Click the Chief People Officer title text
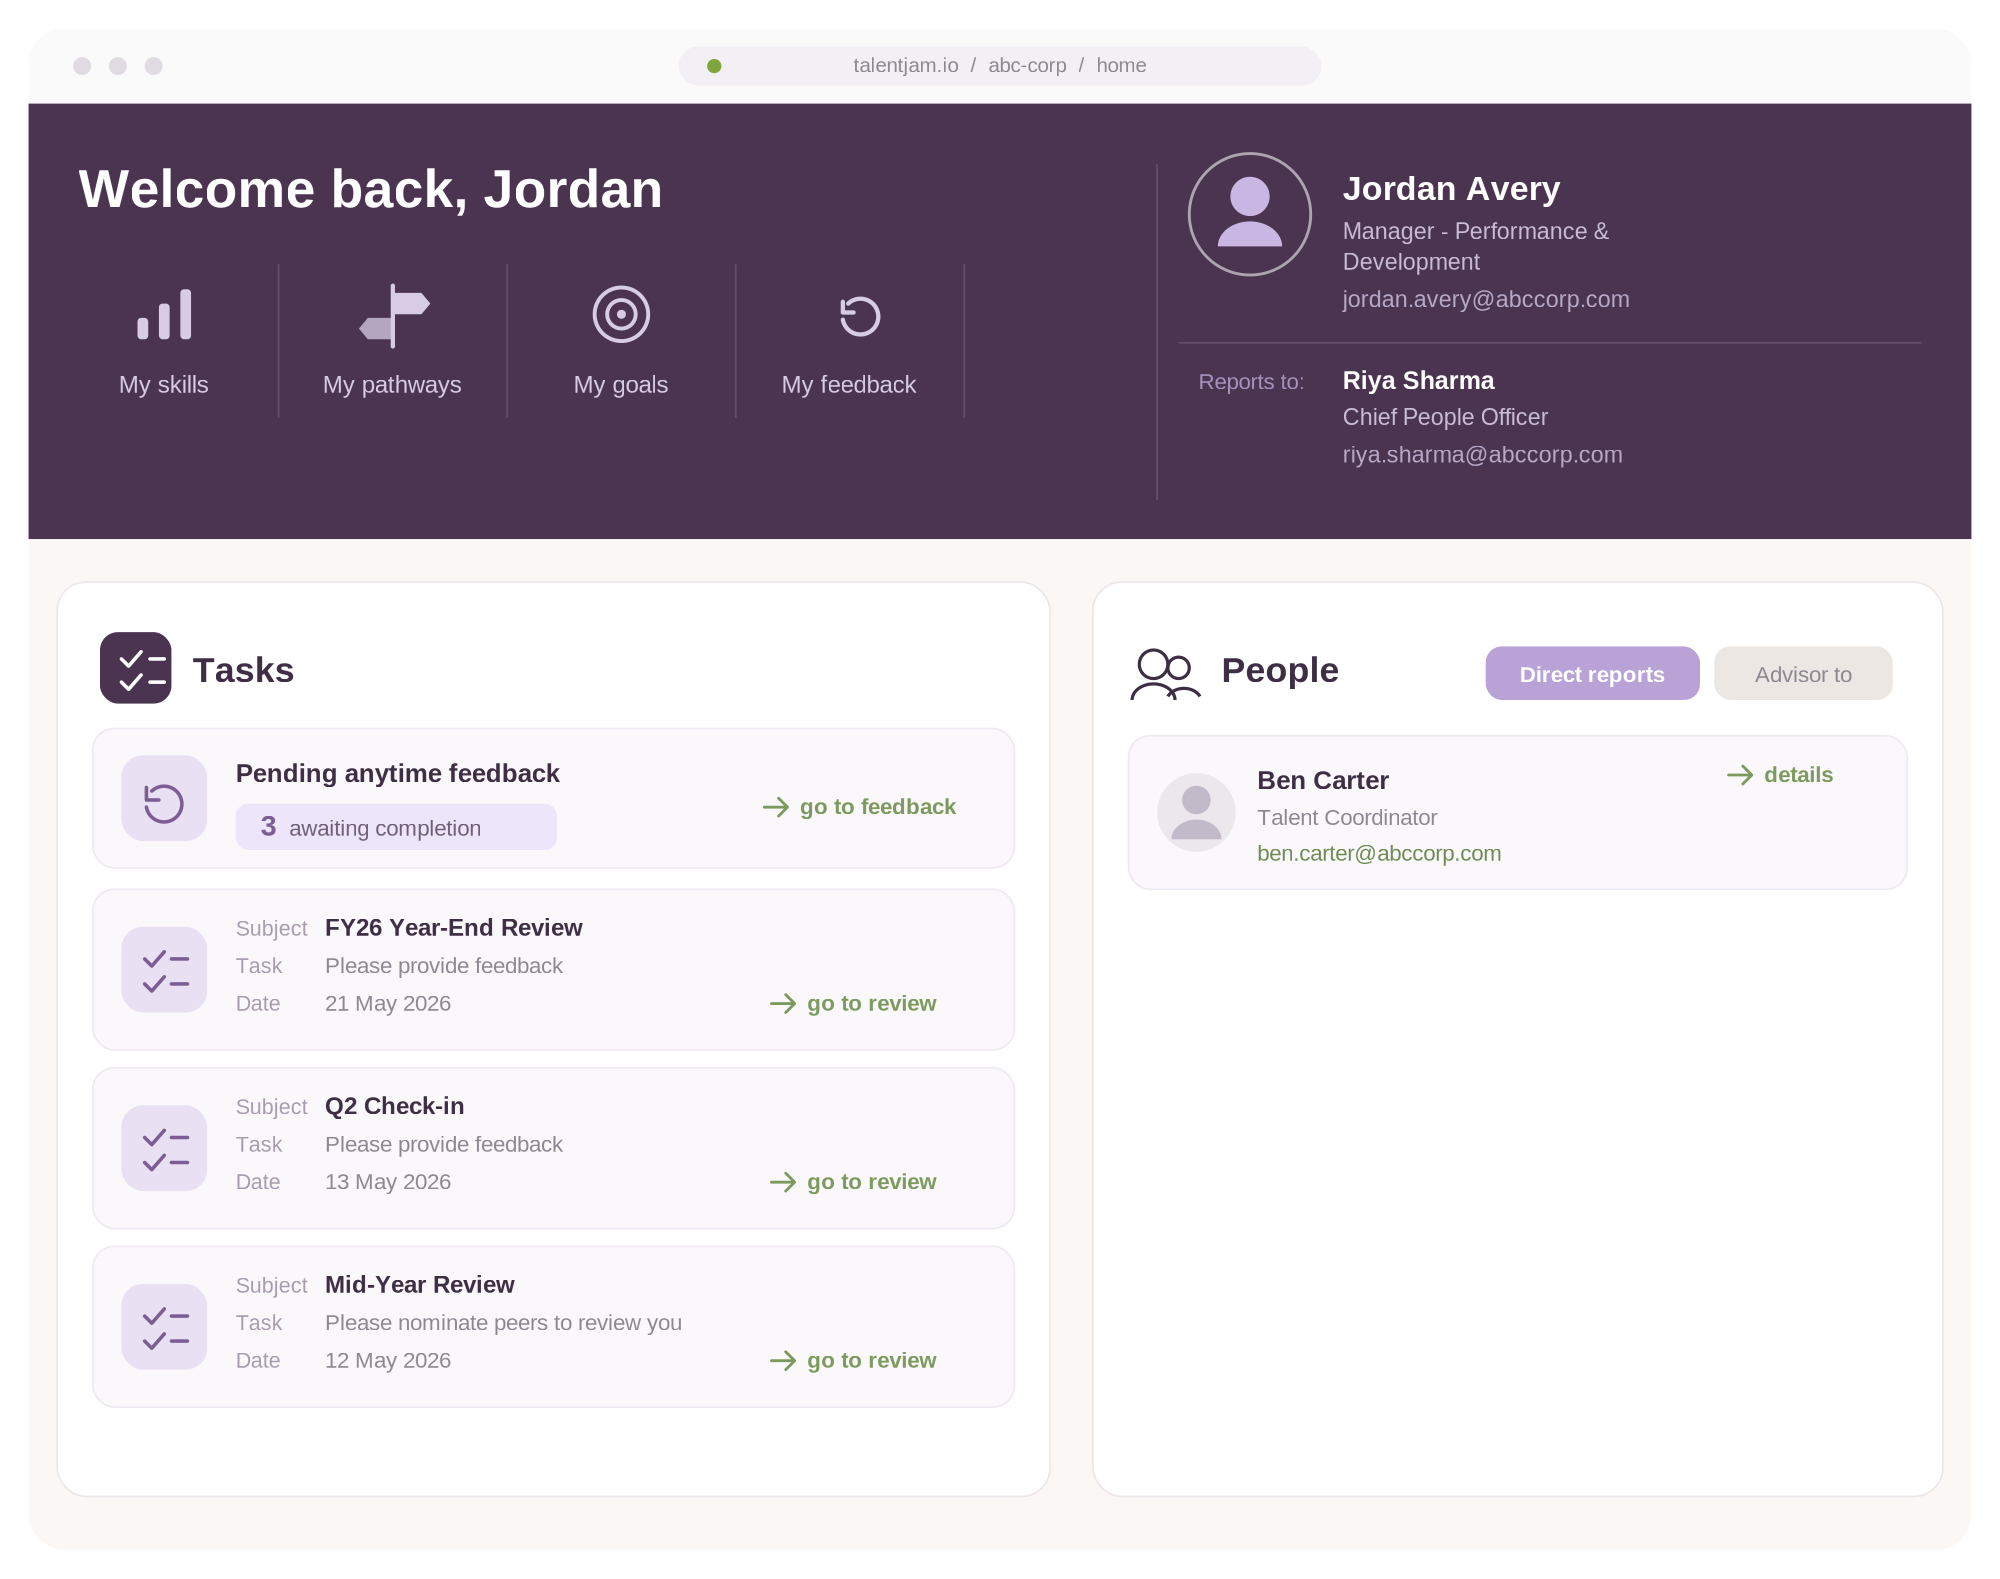This screenshot has height=1579, width=2000. [1445, 417]
